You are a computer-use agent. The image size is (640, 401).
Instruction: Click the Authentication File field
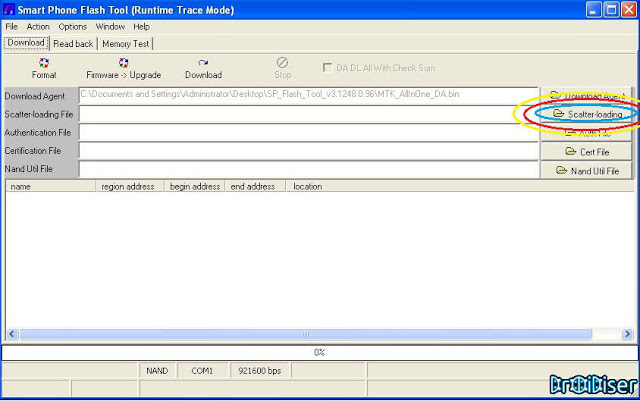coord(309,133)
